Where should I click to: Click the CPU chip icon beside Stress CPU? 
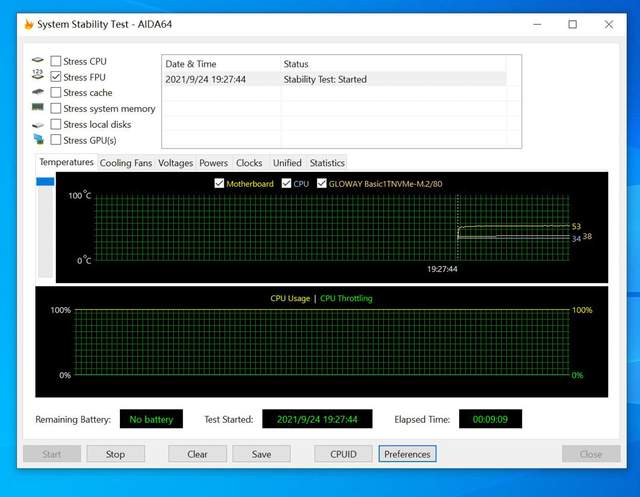click(x=38, y=60)
